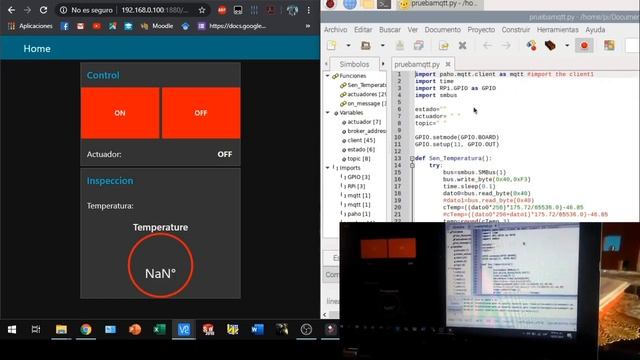Open the Facebook bookmark
The width and height of the screenshot is (640, 360).
[64, 26]
